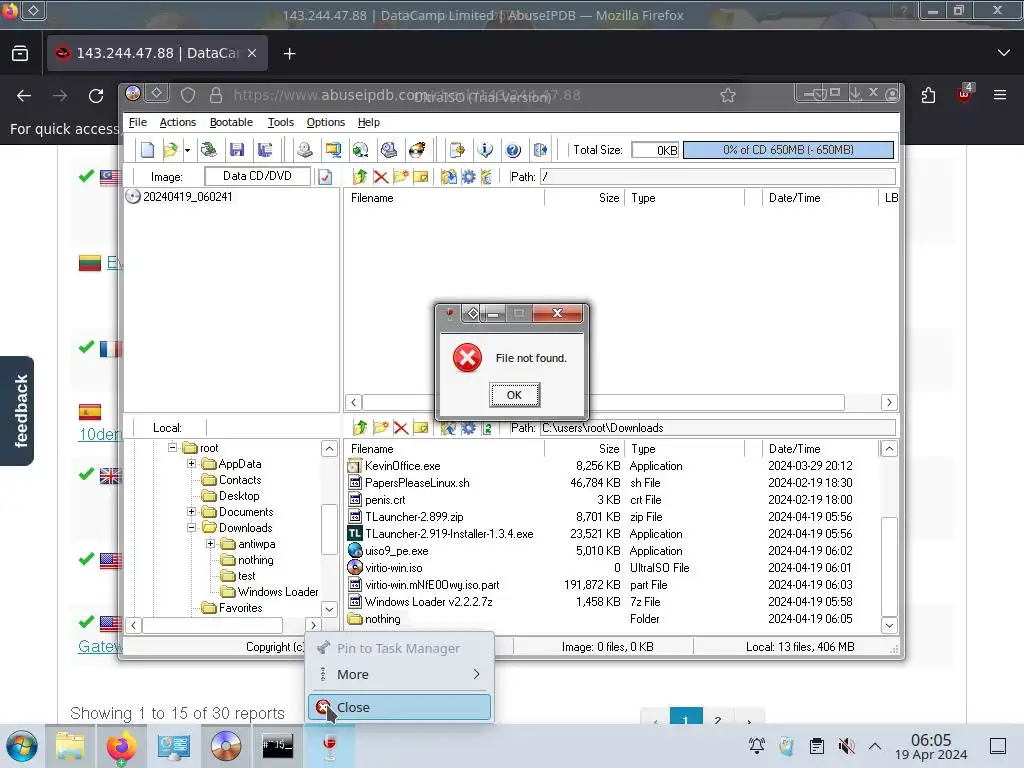The height and width of the screenshot is (768, 1024).
Task: Click the local pane gear Properties icon
Action: coord(468,428)
